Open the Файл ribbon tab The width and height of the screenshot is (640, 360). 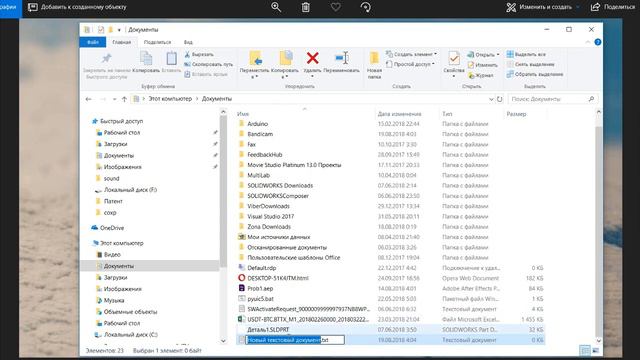(x=93, y=42)
